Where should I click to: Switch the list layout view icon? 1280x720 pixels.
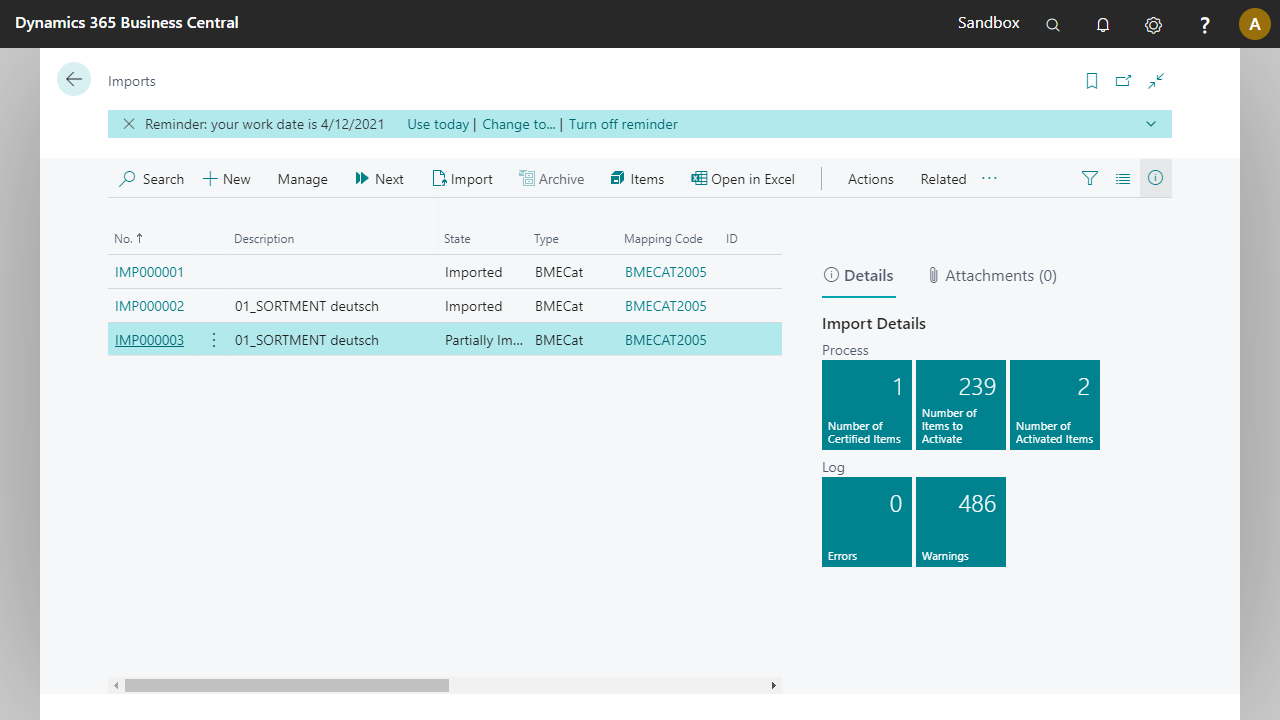1123,178
